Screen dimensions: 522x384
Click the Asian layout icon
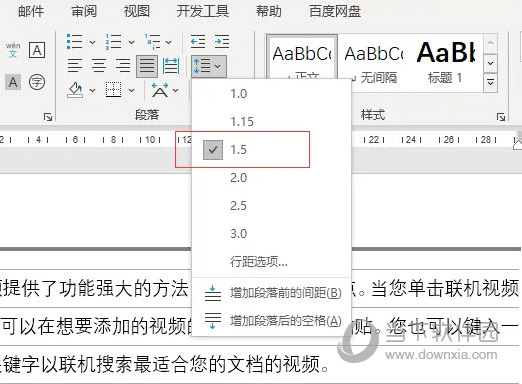[160, 90]
